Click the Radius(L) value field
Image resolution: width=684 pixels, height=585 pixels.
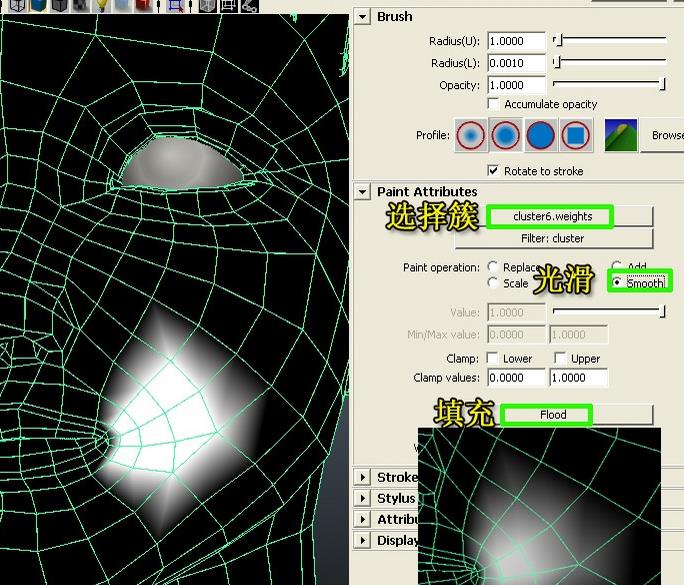516,63
